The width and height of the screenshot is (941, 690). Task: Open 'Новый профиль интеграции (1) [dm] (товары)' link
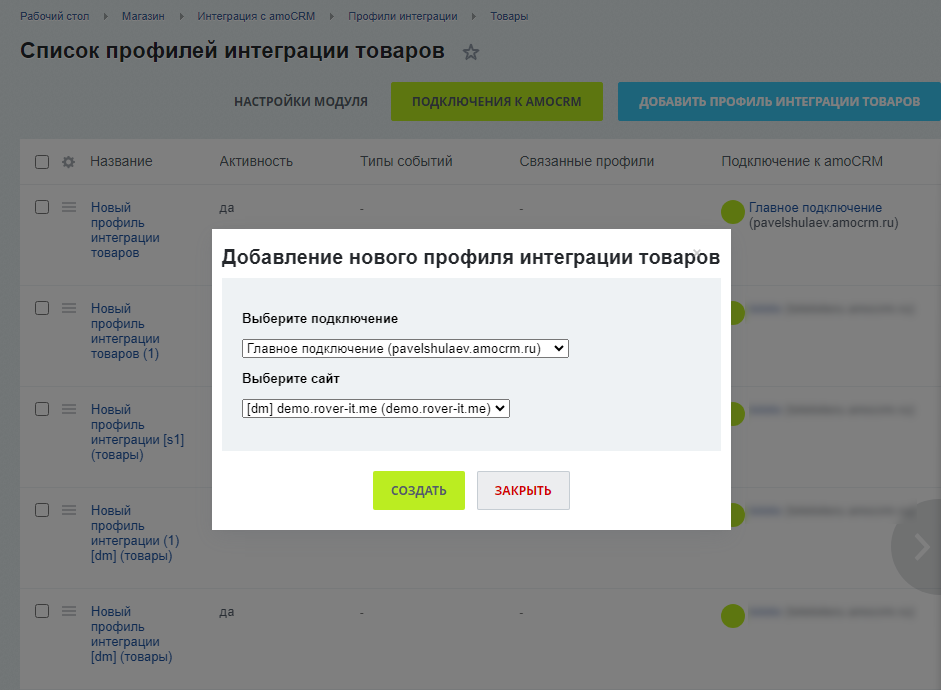pyautogui.click(x=135, y=533)
